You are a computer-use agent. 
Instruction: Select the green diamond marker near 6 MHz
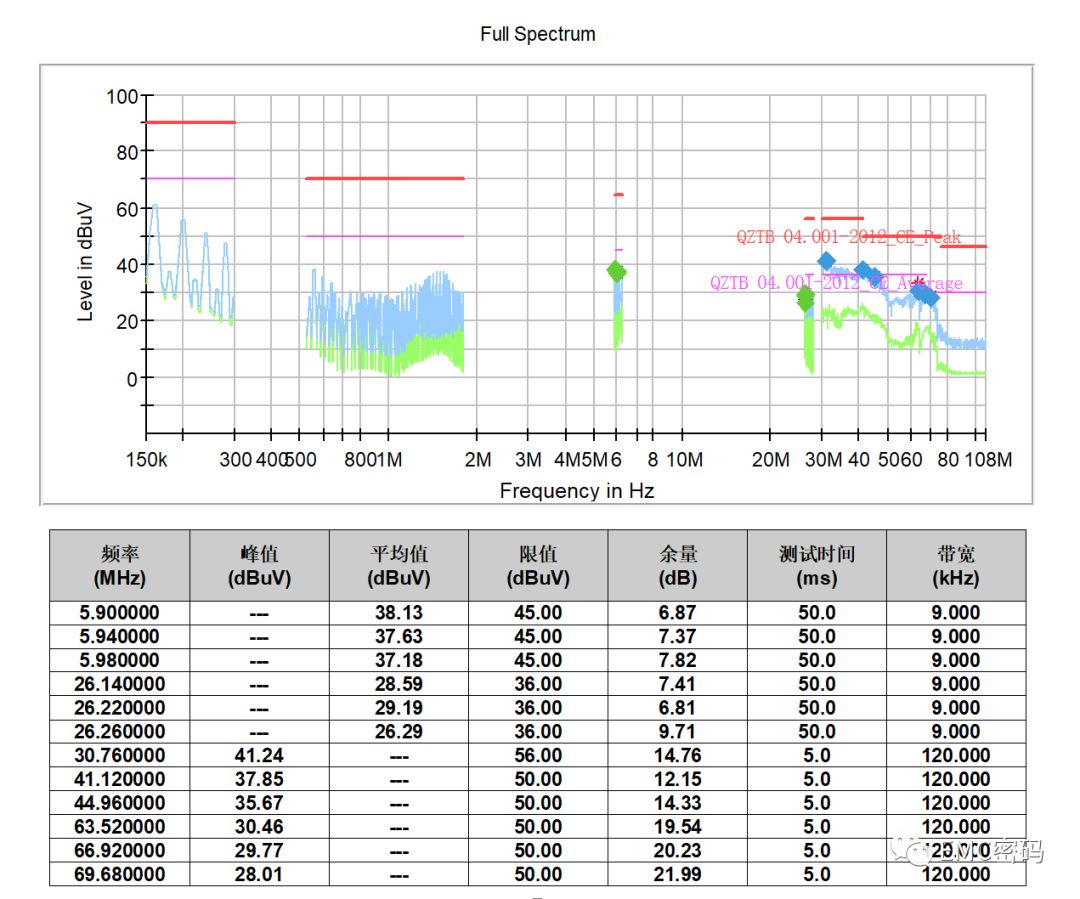(616, 271)
